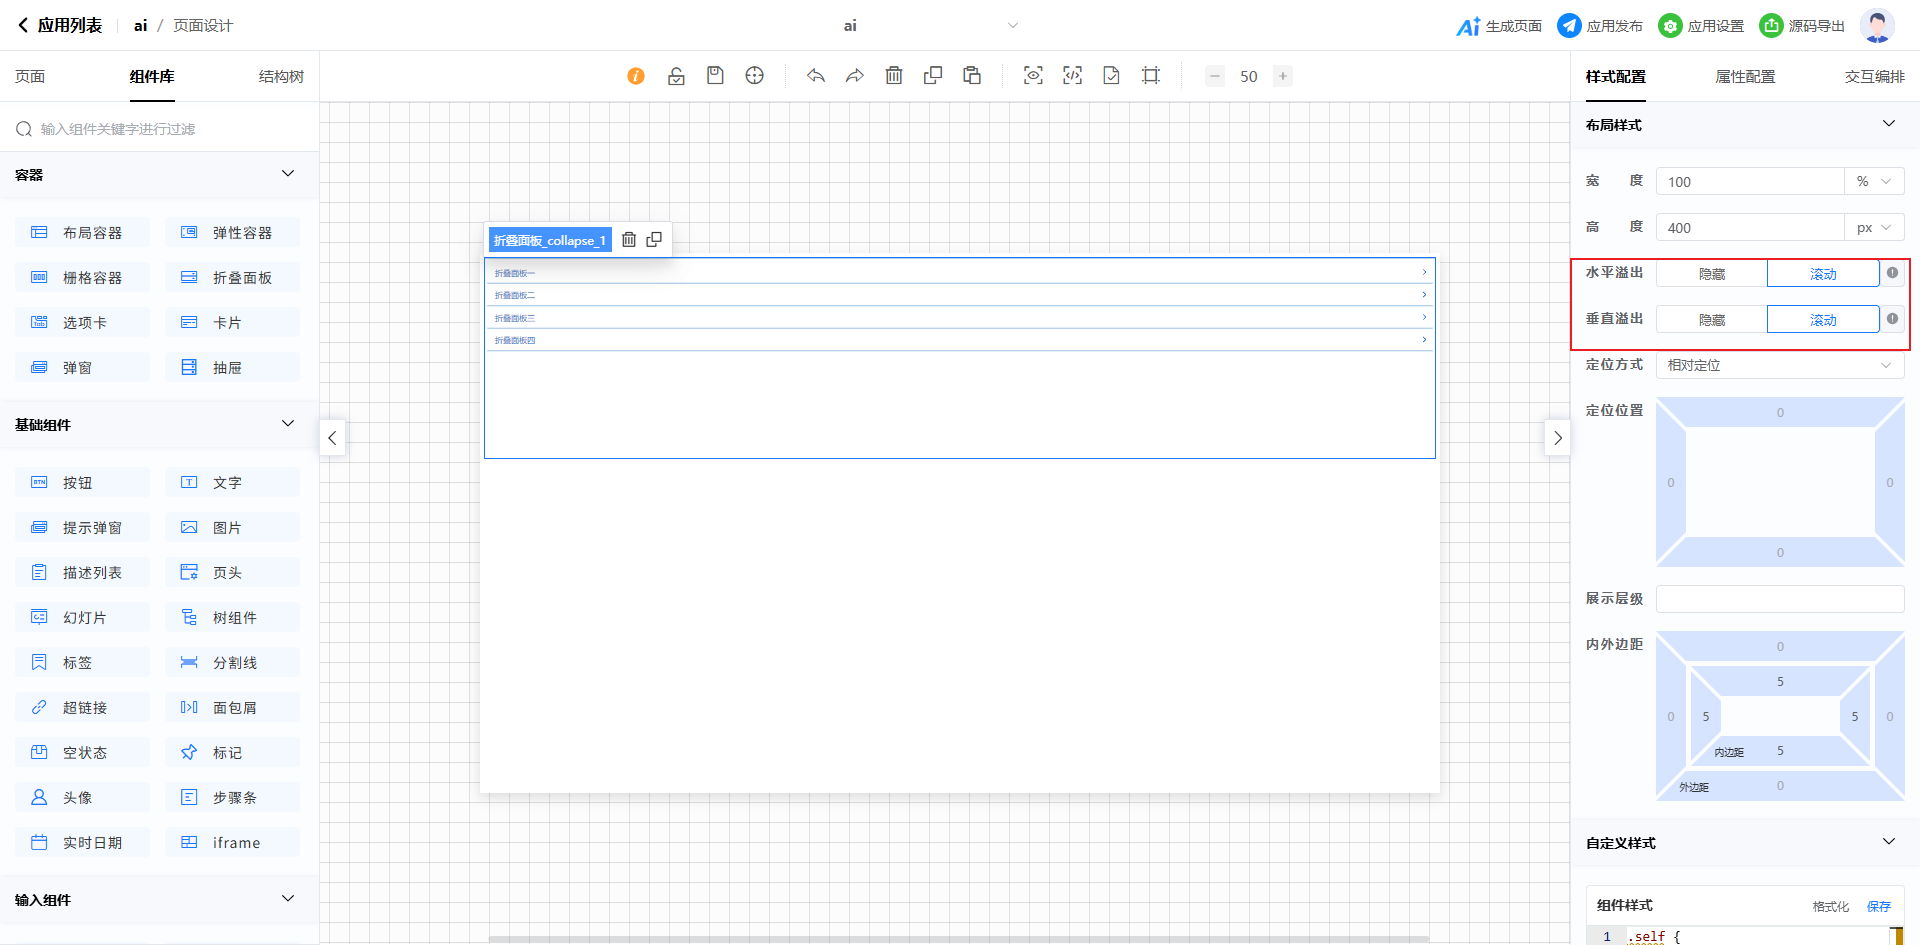Collapse the 基础组件 section
Image resolution: width=1920 pixels, height=945 pixels.
[288, 424]
